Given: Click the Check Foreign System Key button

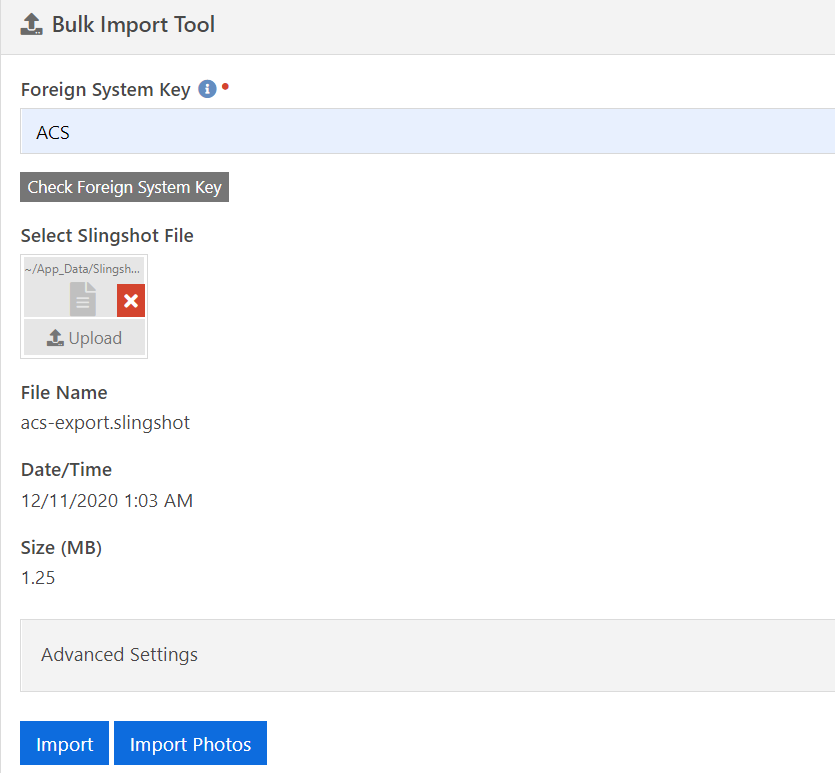Looking at the screenshot, I should (x=125, y=187).
